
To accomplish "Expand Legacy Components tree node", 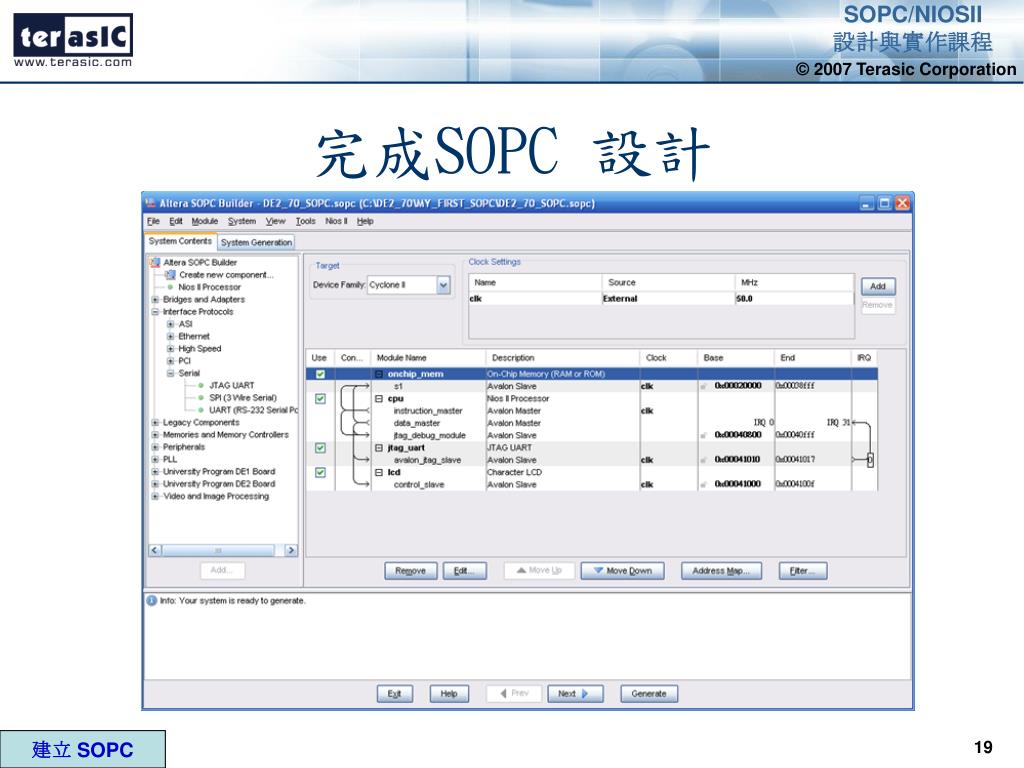I will pyautogui.click(x=155, y=423).
